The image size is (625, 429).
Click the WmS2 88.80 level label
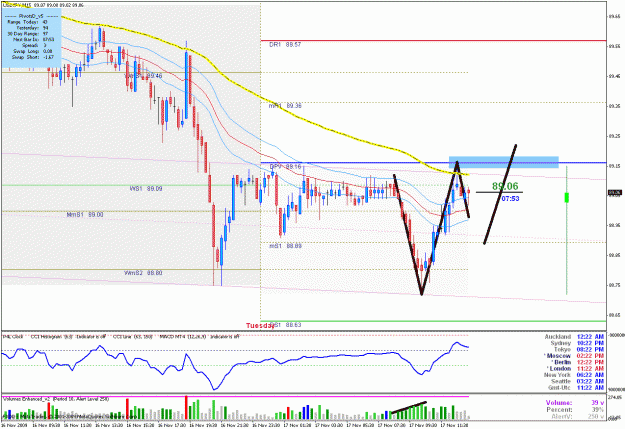click(143, 273)
